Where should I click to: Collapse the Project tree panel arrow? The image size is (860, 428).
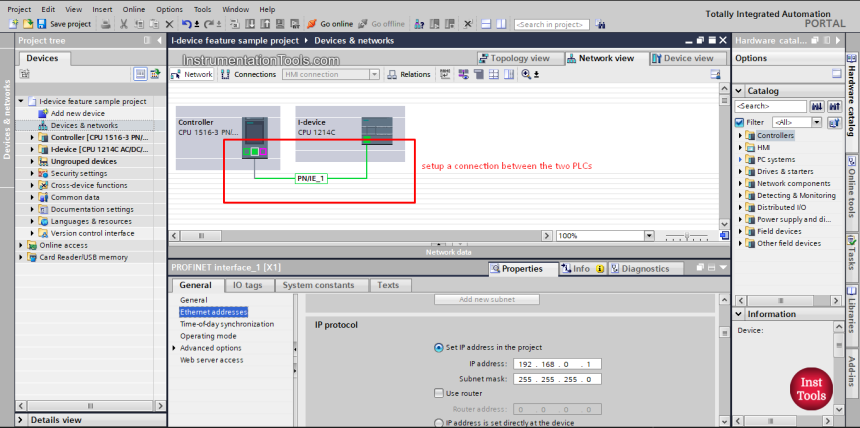pyautogui.click(x=160, y=41)
